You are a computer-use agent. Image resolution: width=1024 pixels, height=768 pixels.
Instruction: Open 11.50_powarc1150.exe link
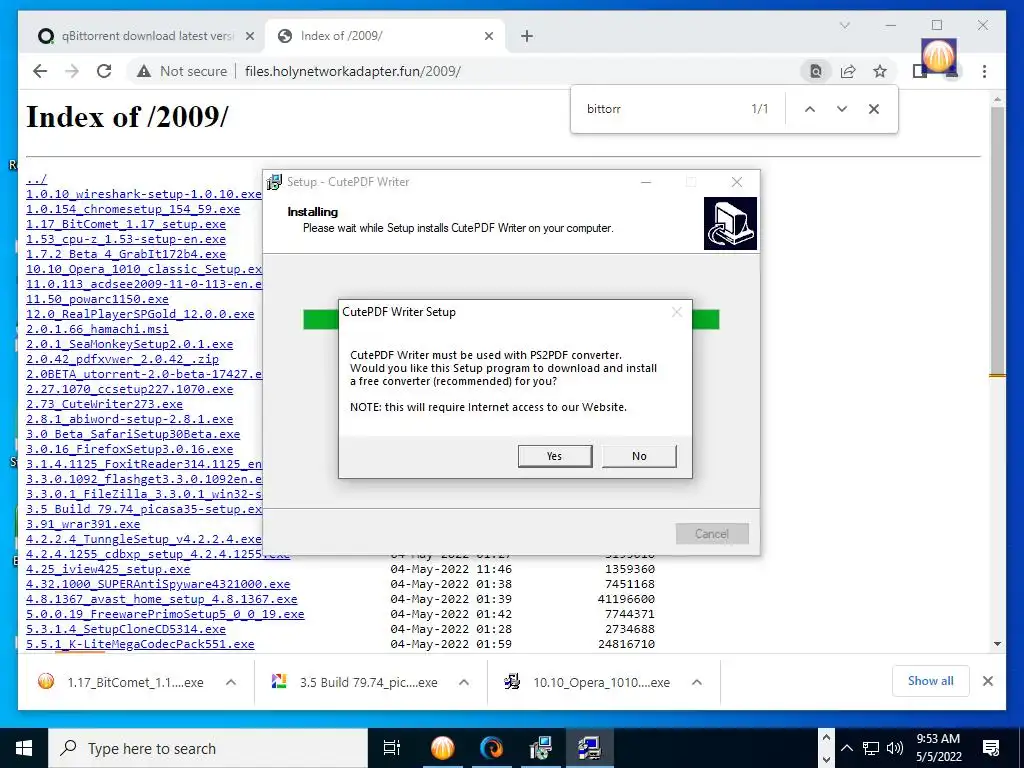click(x=97, y=299)
